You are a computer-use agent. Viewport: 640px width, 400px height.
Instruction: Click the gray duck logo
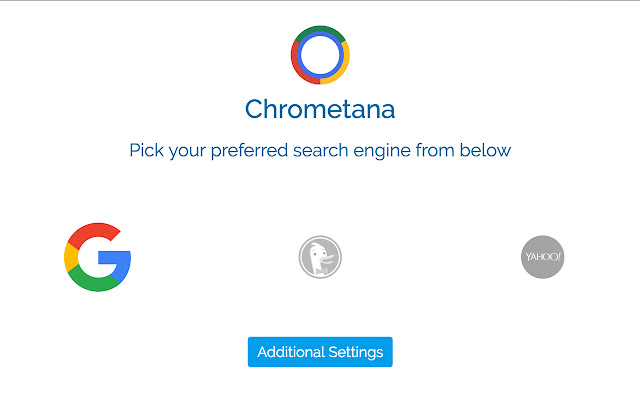click(x=320, y=257)
